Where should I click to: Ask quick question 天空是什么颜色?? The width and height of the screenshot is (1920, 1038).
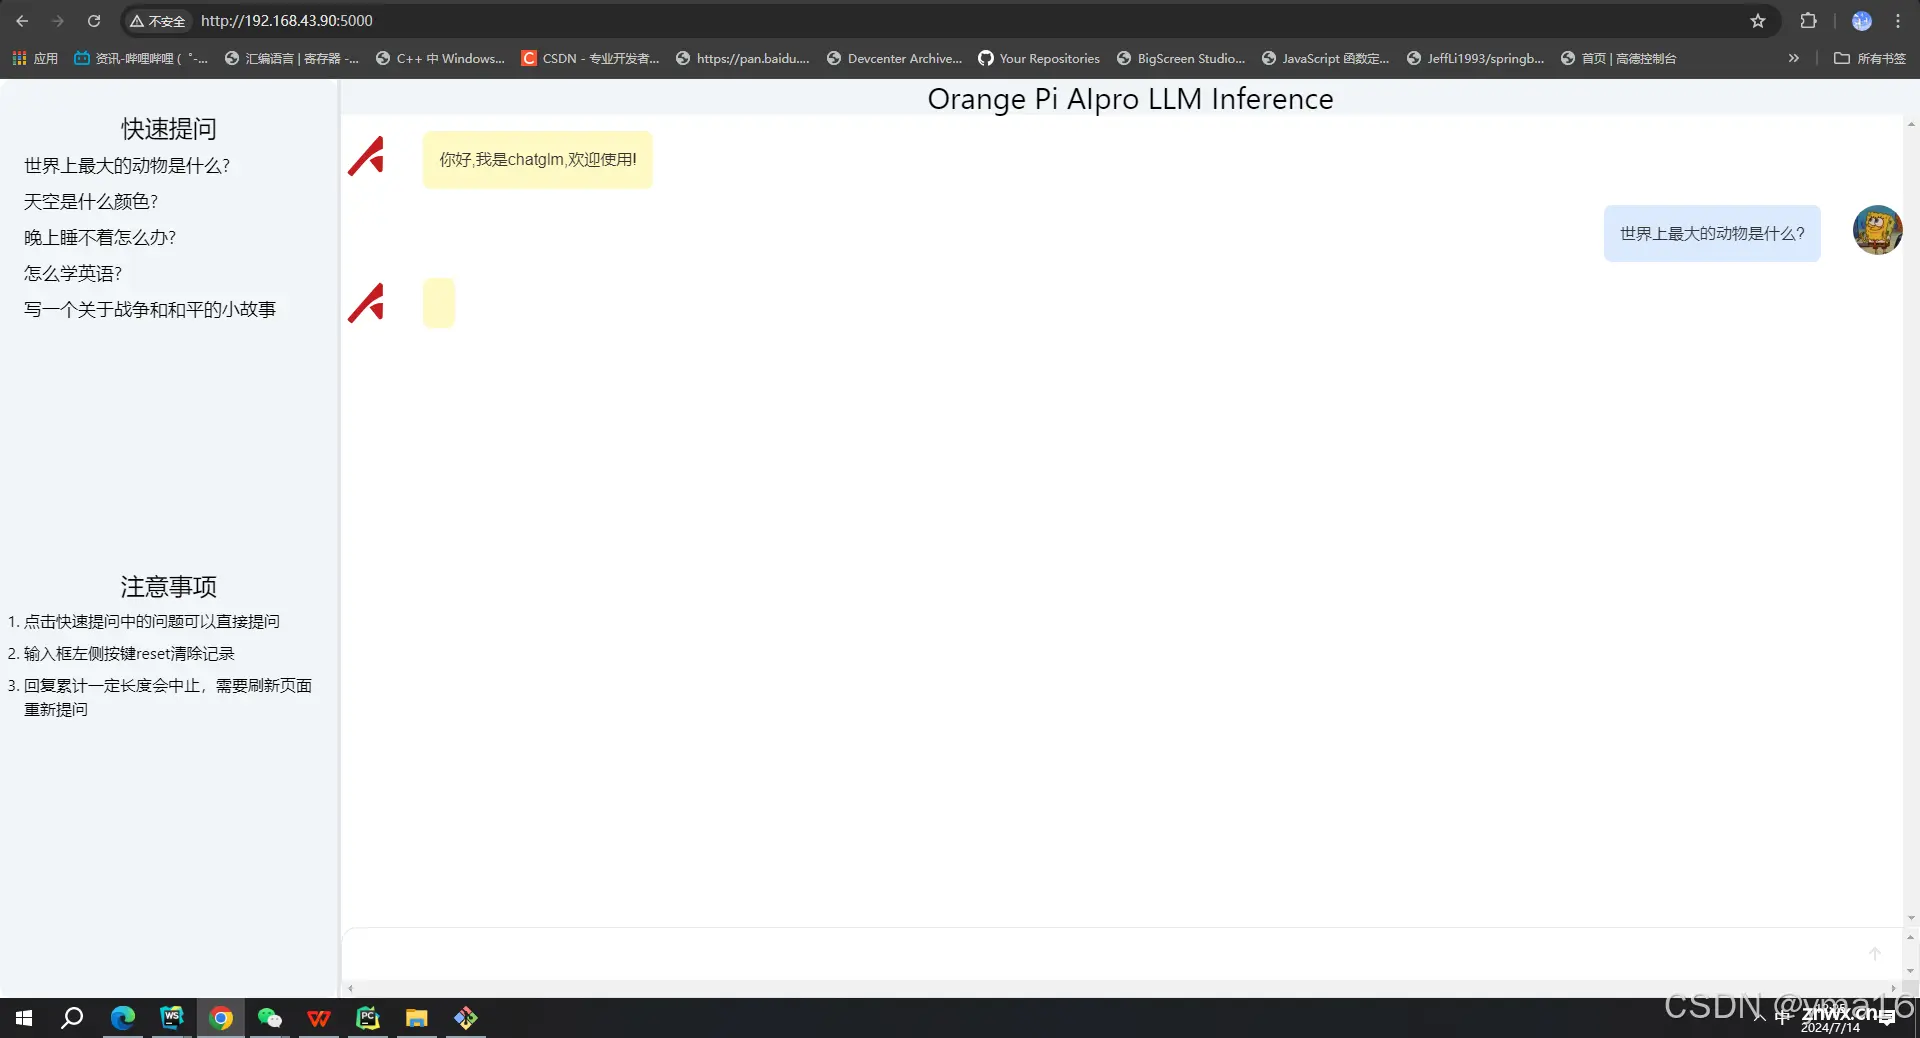(x=91, y=202)
